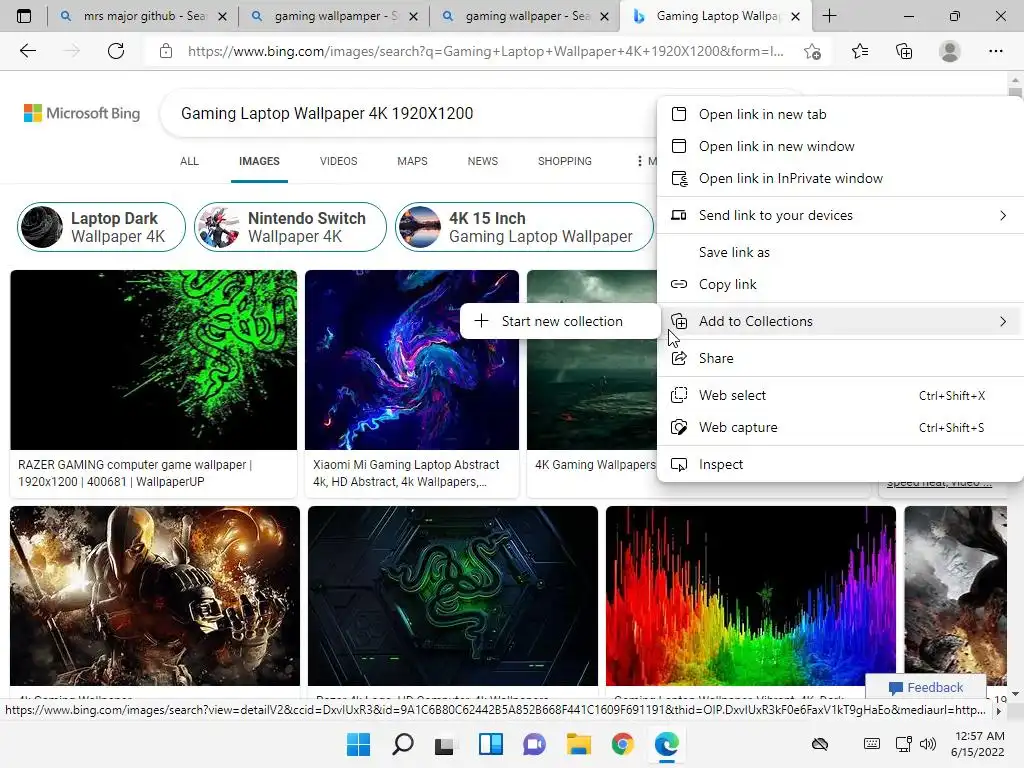Open the green Razer splash thumbnail
This screenshot has height=768, width=1024.
153,360
